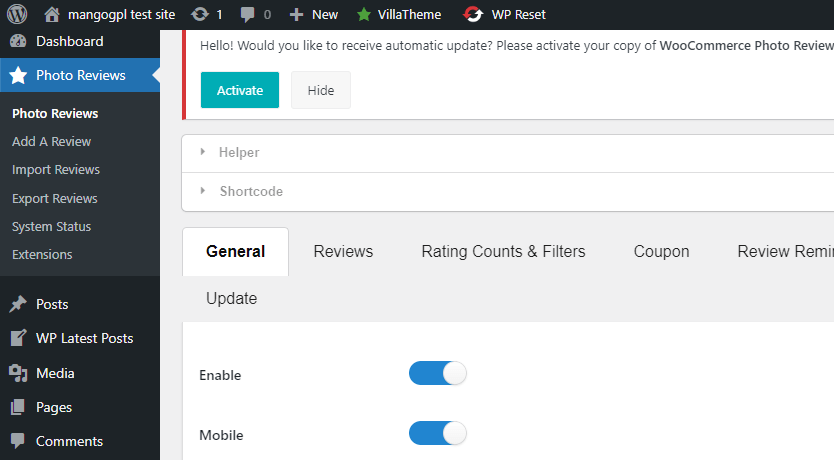Switch to the General tab
The image size is (834, 460).
[236, 252]
